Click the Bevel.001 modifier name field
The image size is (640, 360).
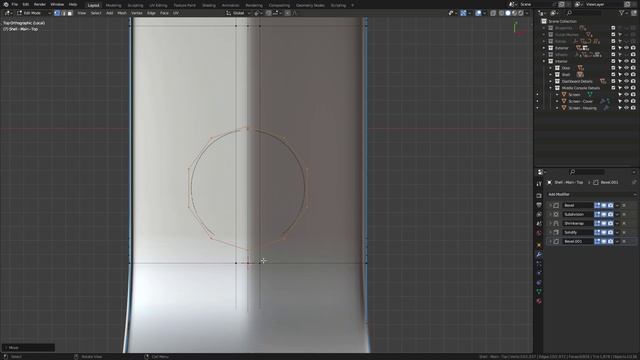point(578,241)
